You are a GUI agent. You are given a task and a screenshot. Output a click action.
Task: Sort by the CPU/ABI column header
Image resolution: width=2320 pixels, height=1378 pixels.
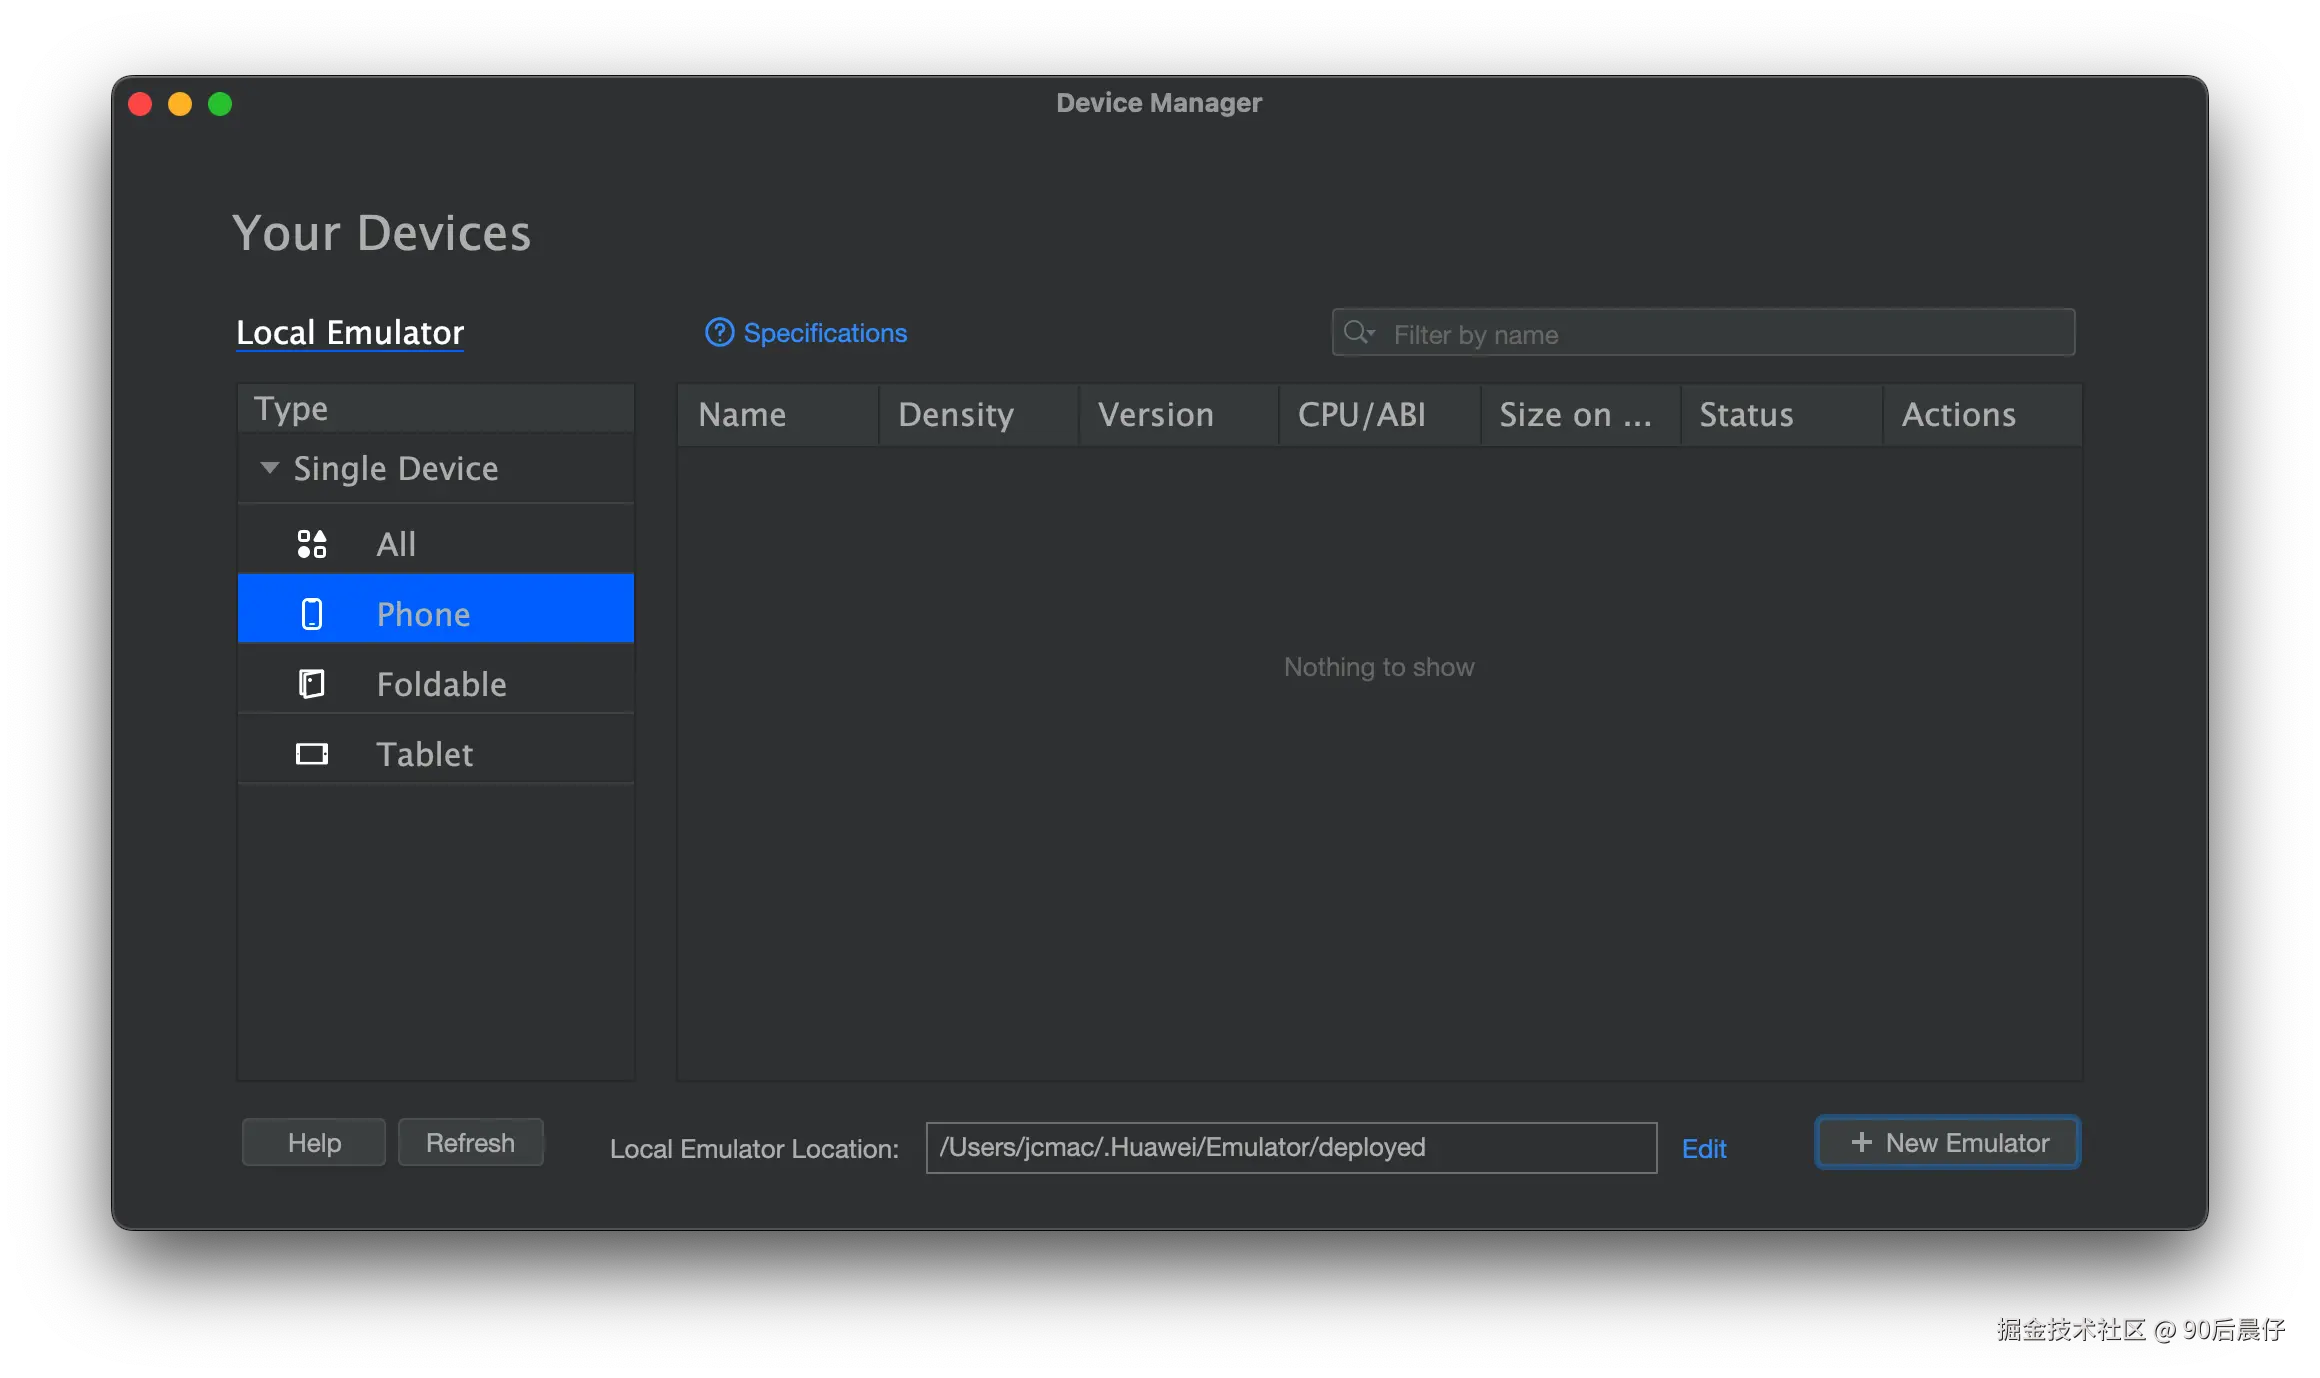click(x=1380, y=415)
